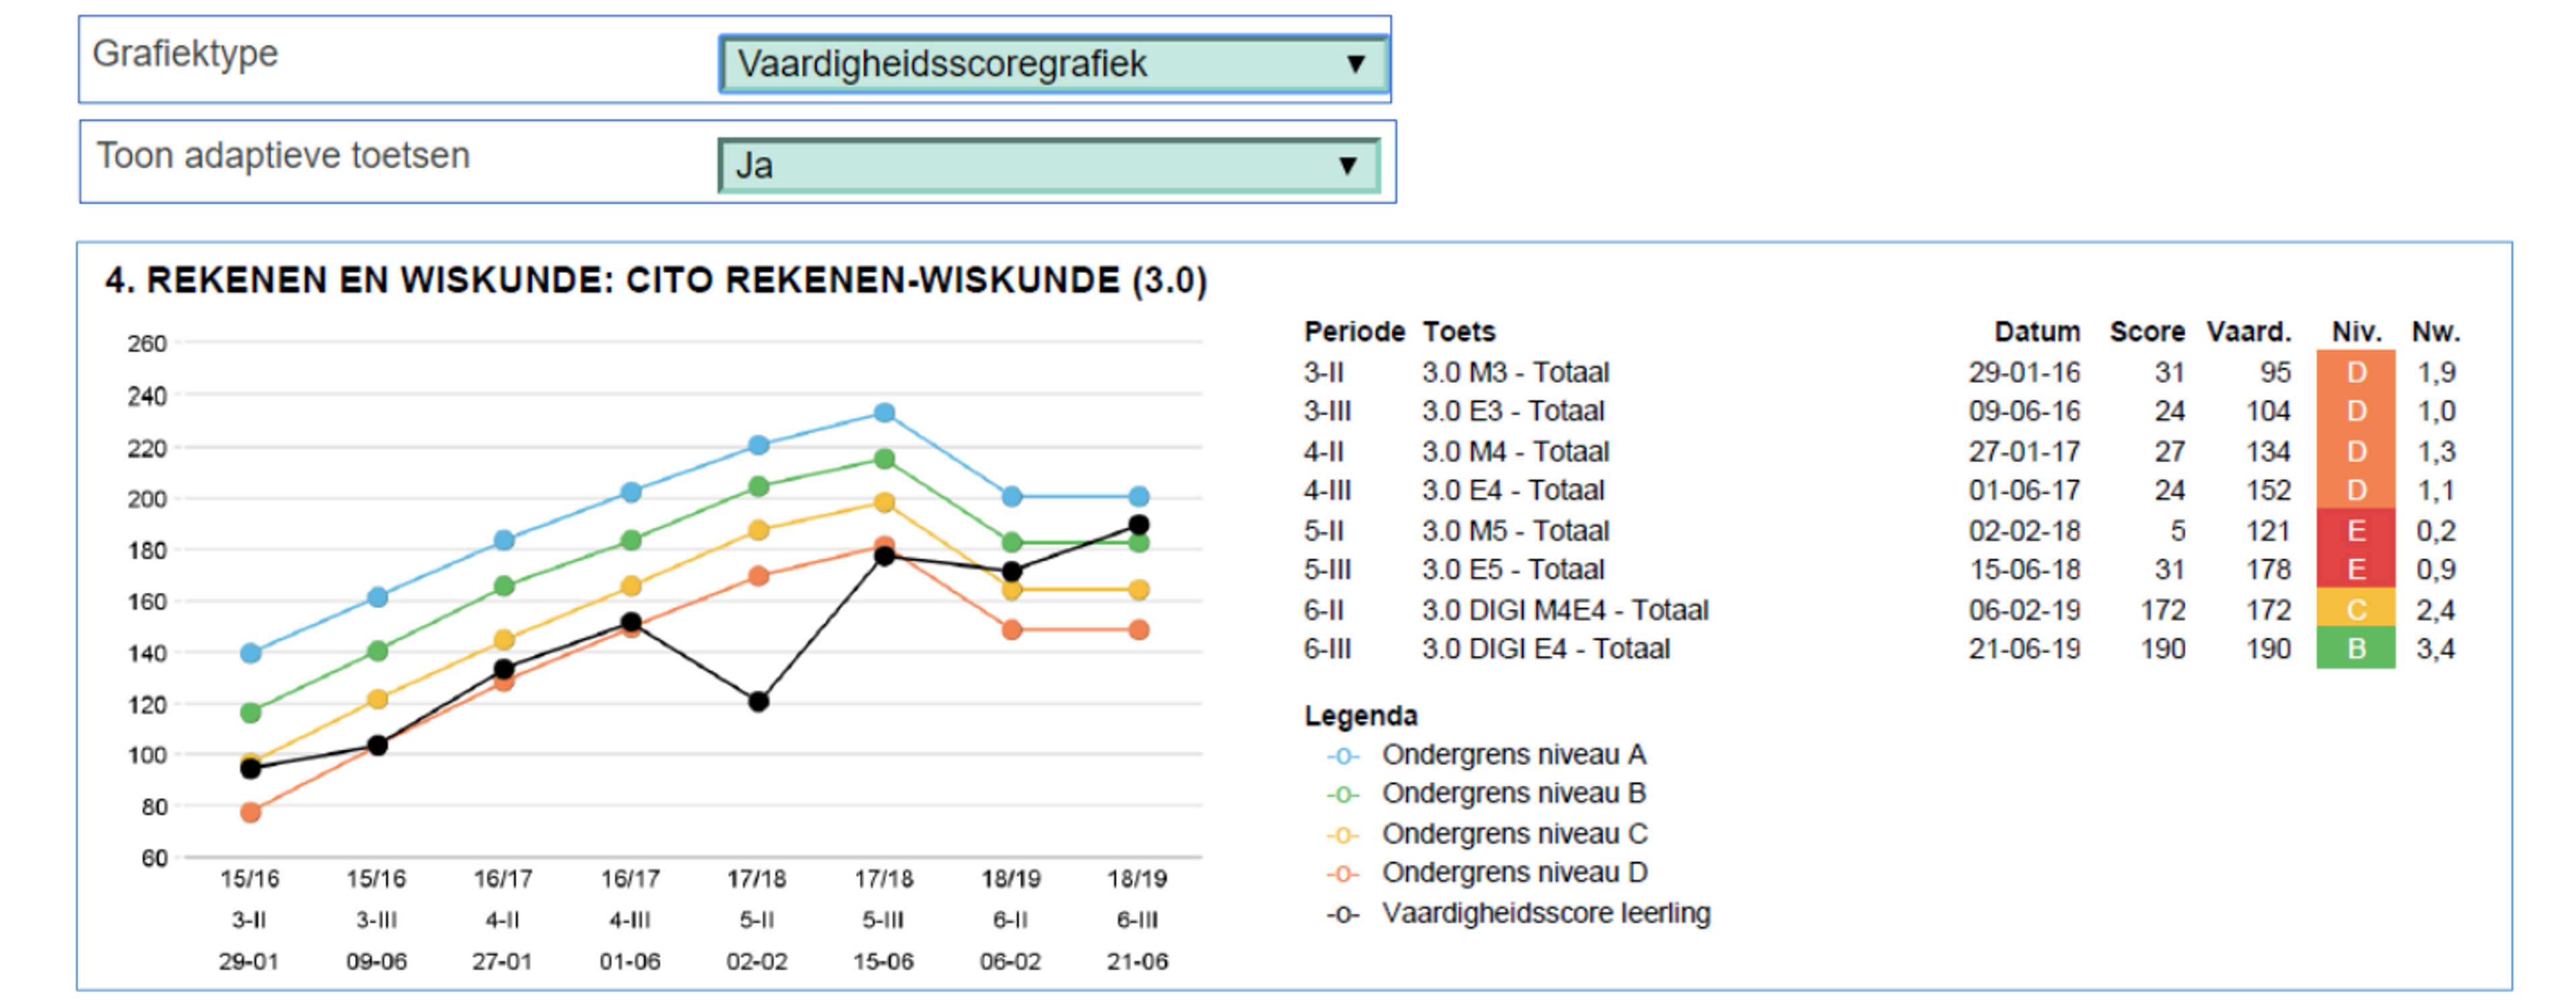2576x1000 pixels.
Task: Select legend entry Ondergrens niveau C
Action: pos(1486,833)
